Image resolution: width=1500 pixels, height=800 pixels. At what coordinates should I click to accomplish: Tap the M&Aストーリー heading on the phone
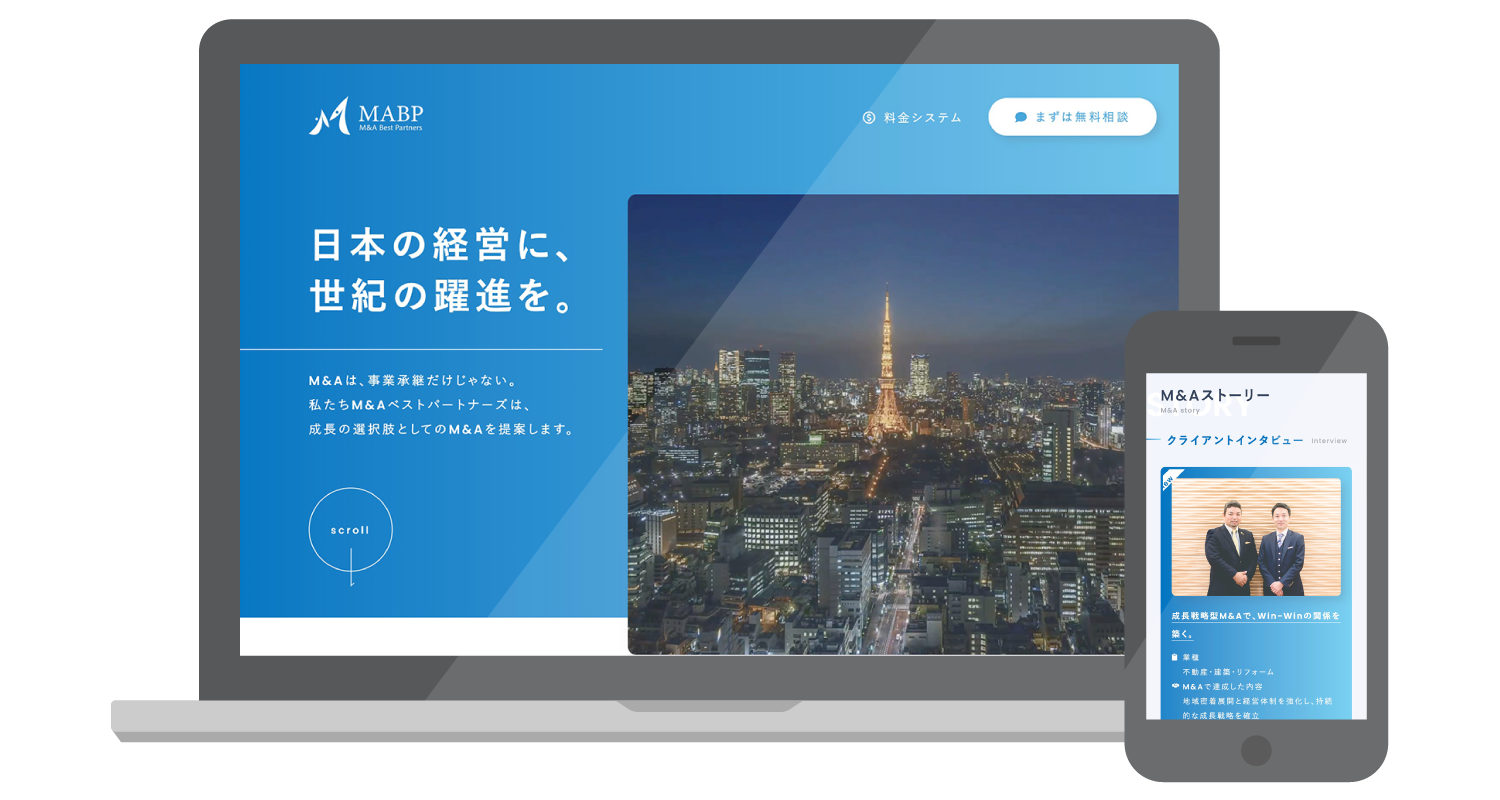pos(1215,396)
